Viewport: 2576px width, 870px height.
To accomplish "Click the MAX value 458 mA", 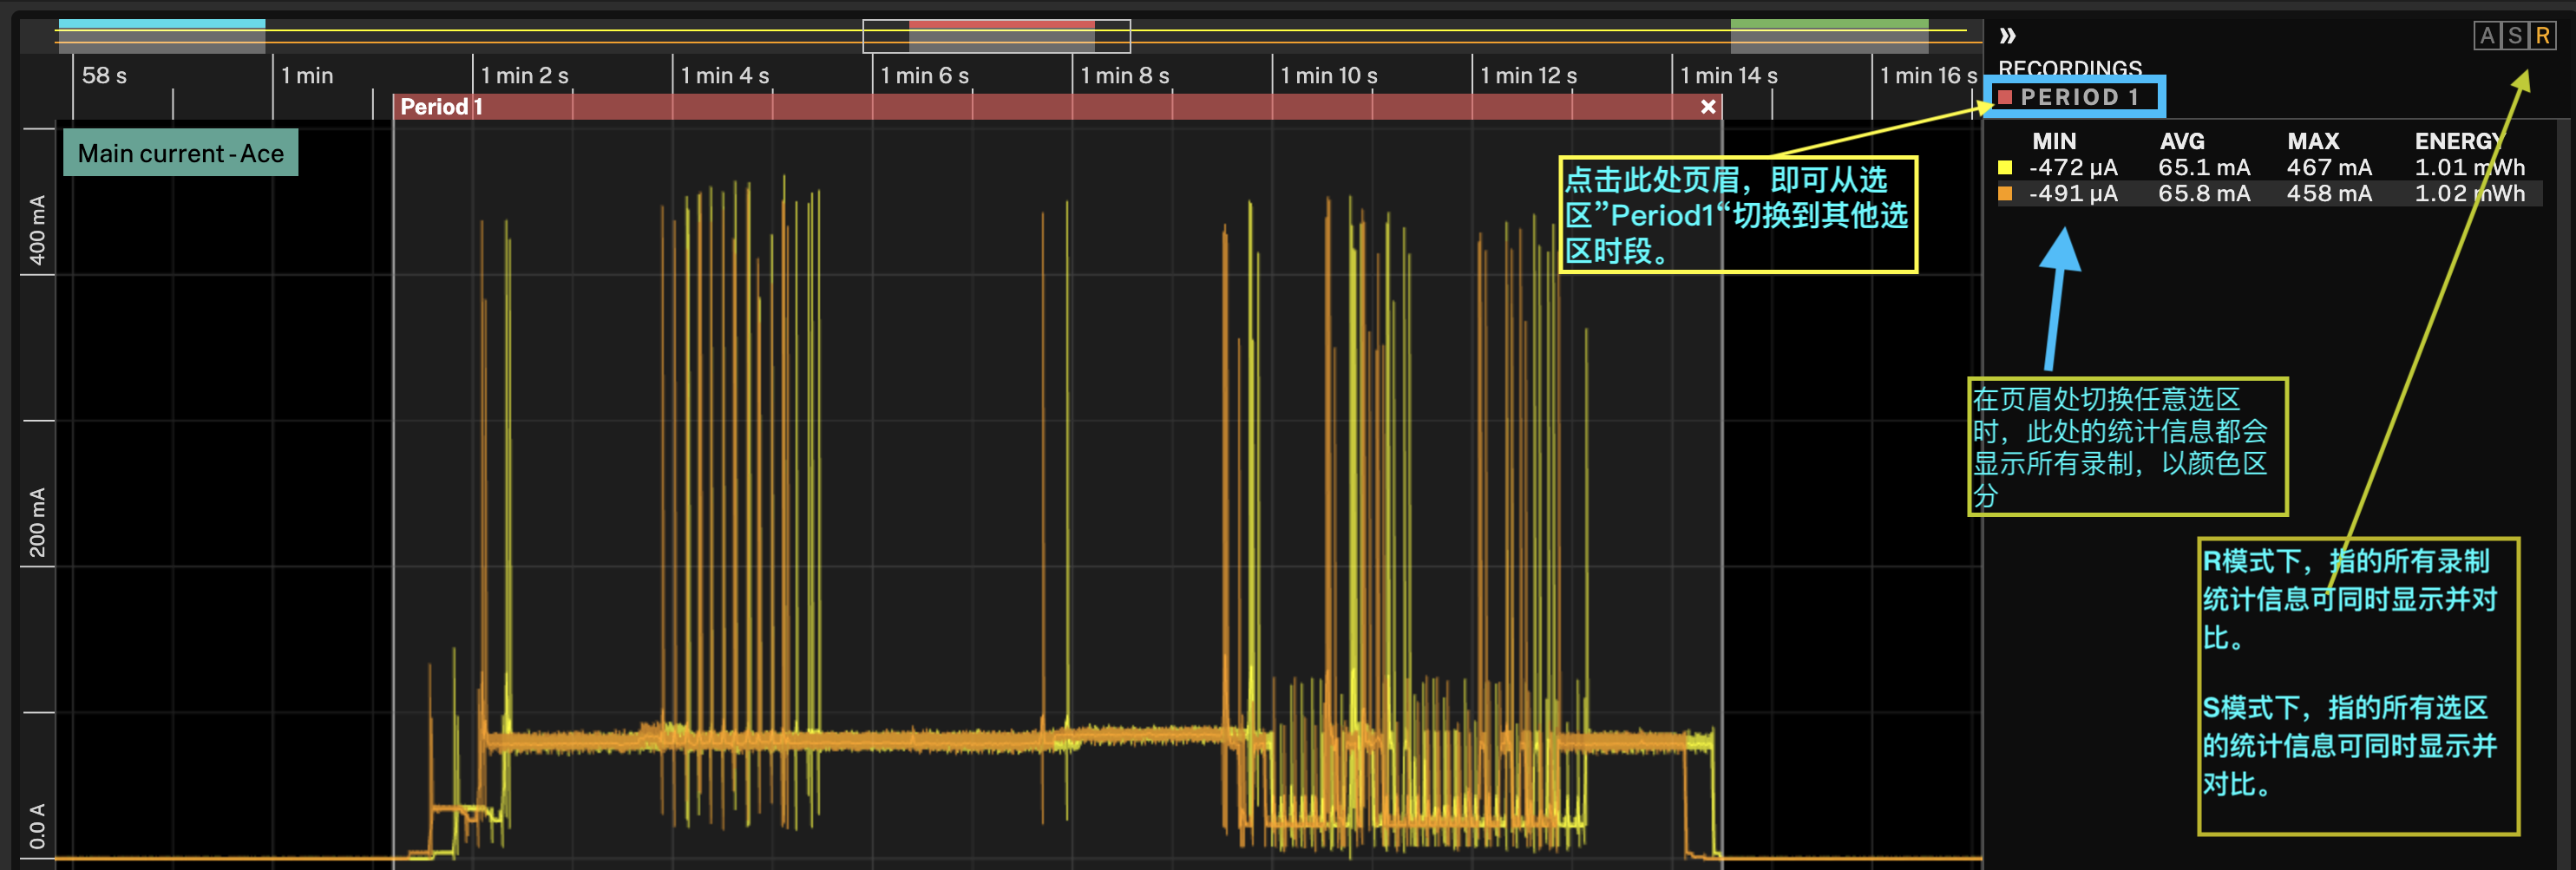I will 2329,193.
